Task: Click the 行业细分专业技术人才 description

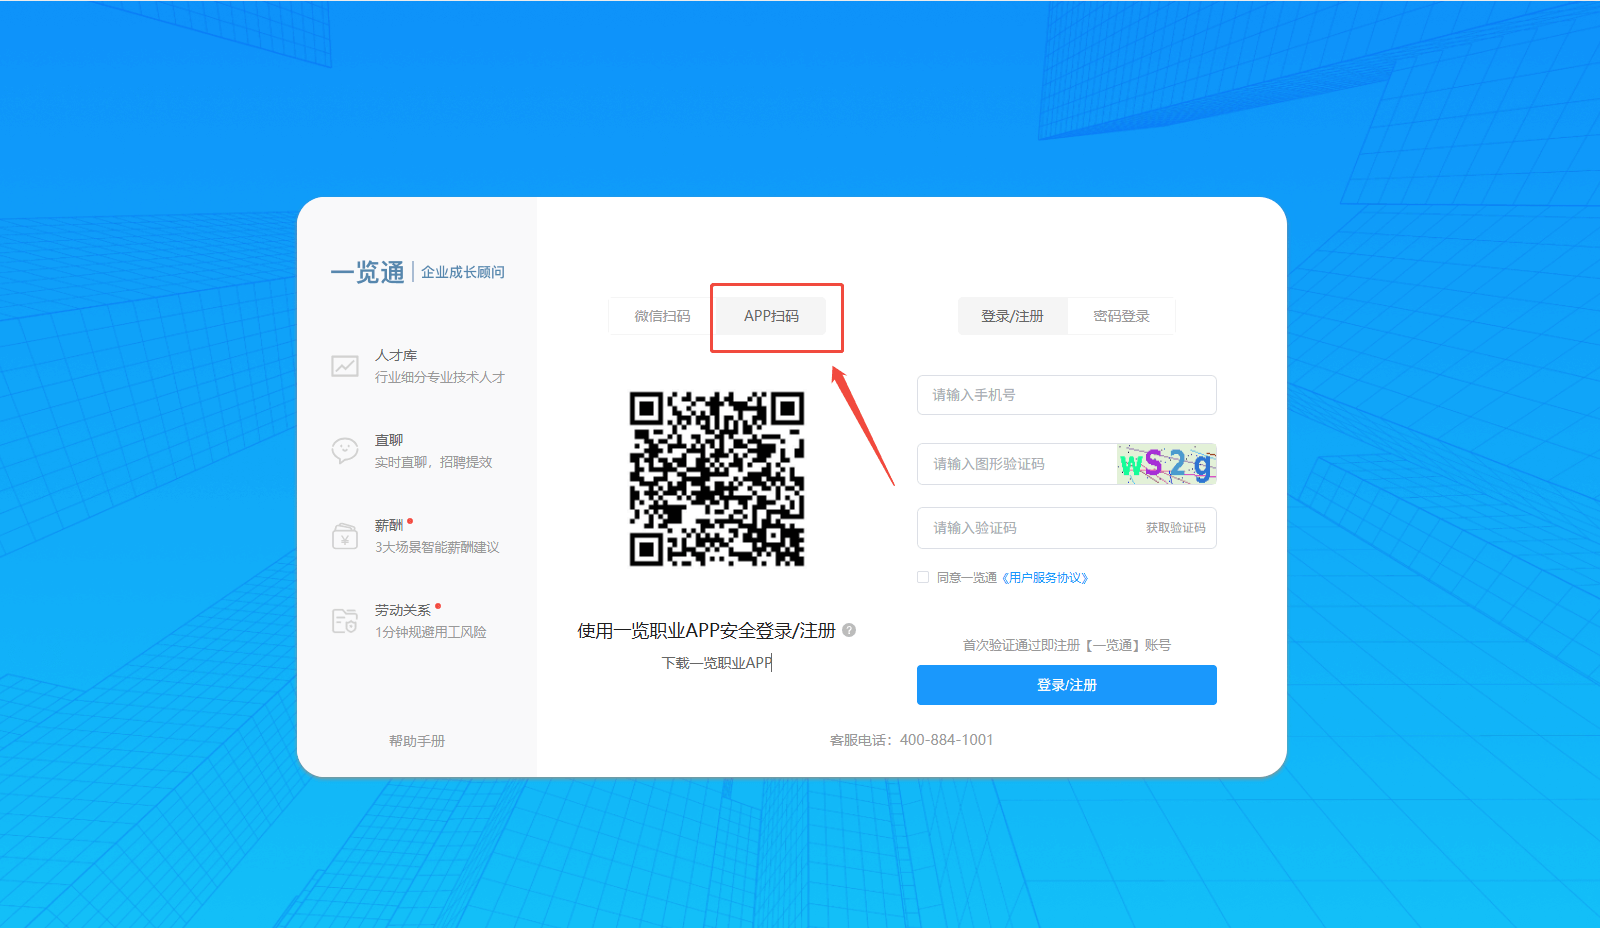Action: coord(440,377)
